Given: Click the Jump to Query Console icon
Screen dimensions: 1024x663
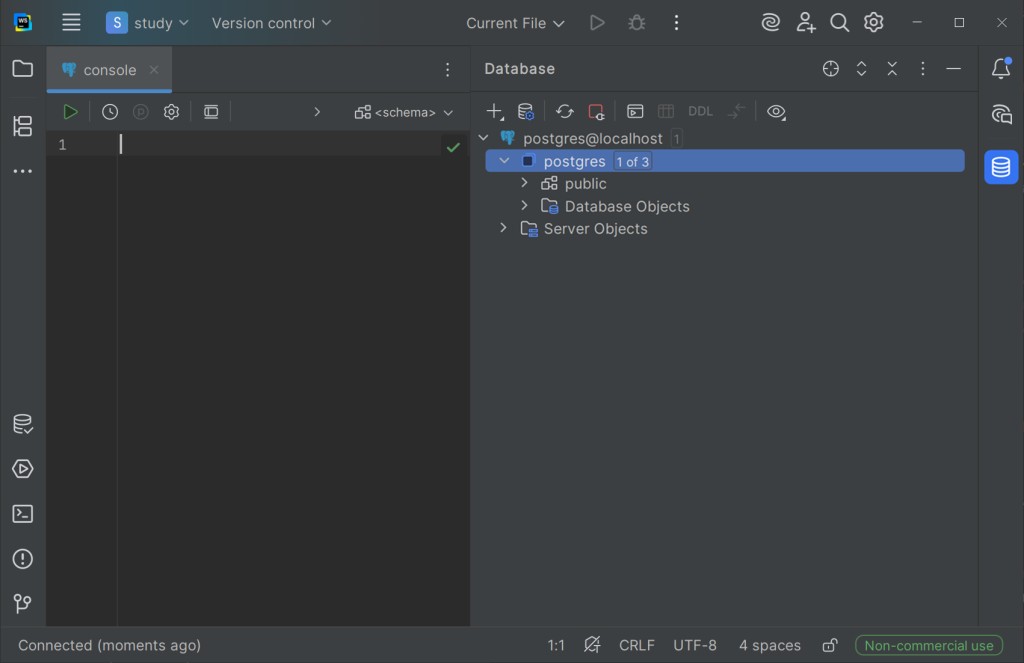Looking at the screenshot, I should pyautogui.click(x=635, y=112).
